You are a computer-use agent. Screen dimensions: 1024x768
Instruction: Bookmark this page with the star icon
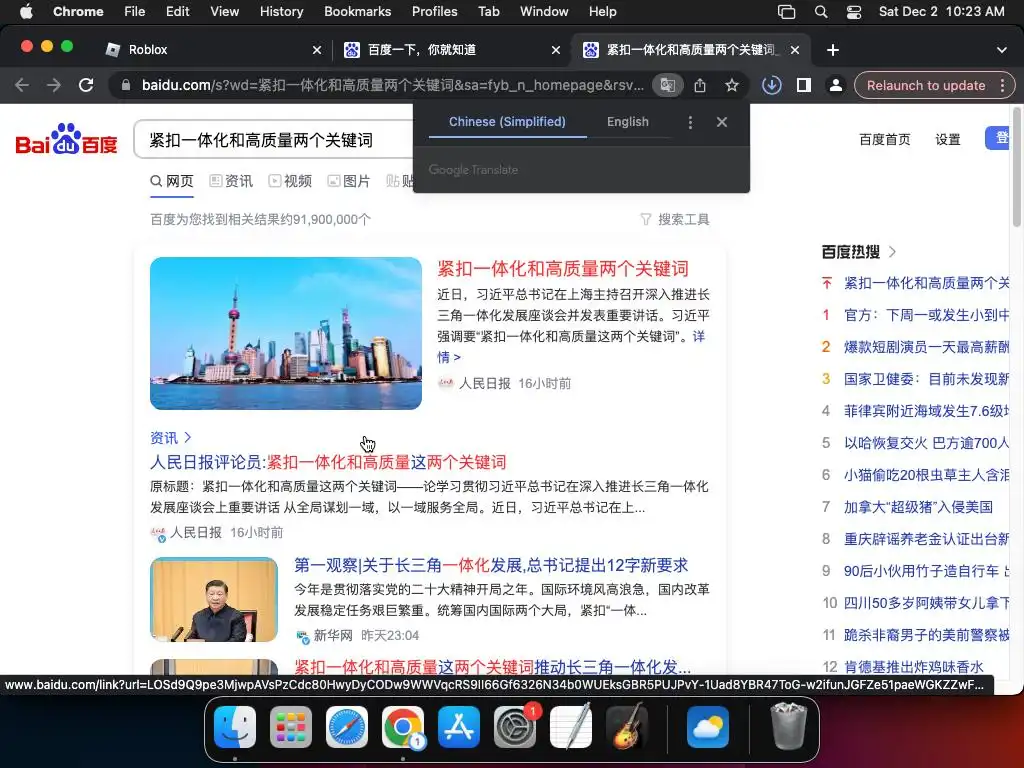pos(732,85)
